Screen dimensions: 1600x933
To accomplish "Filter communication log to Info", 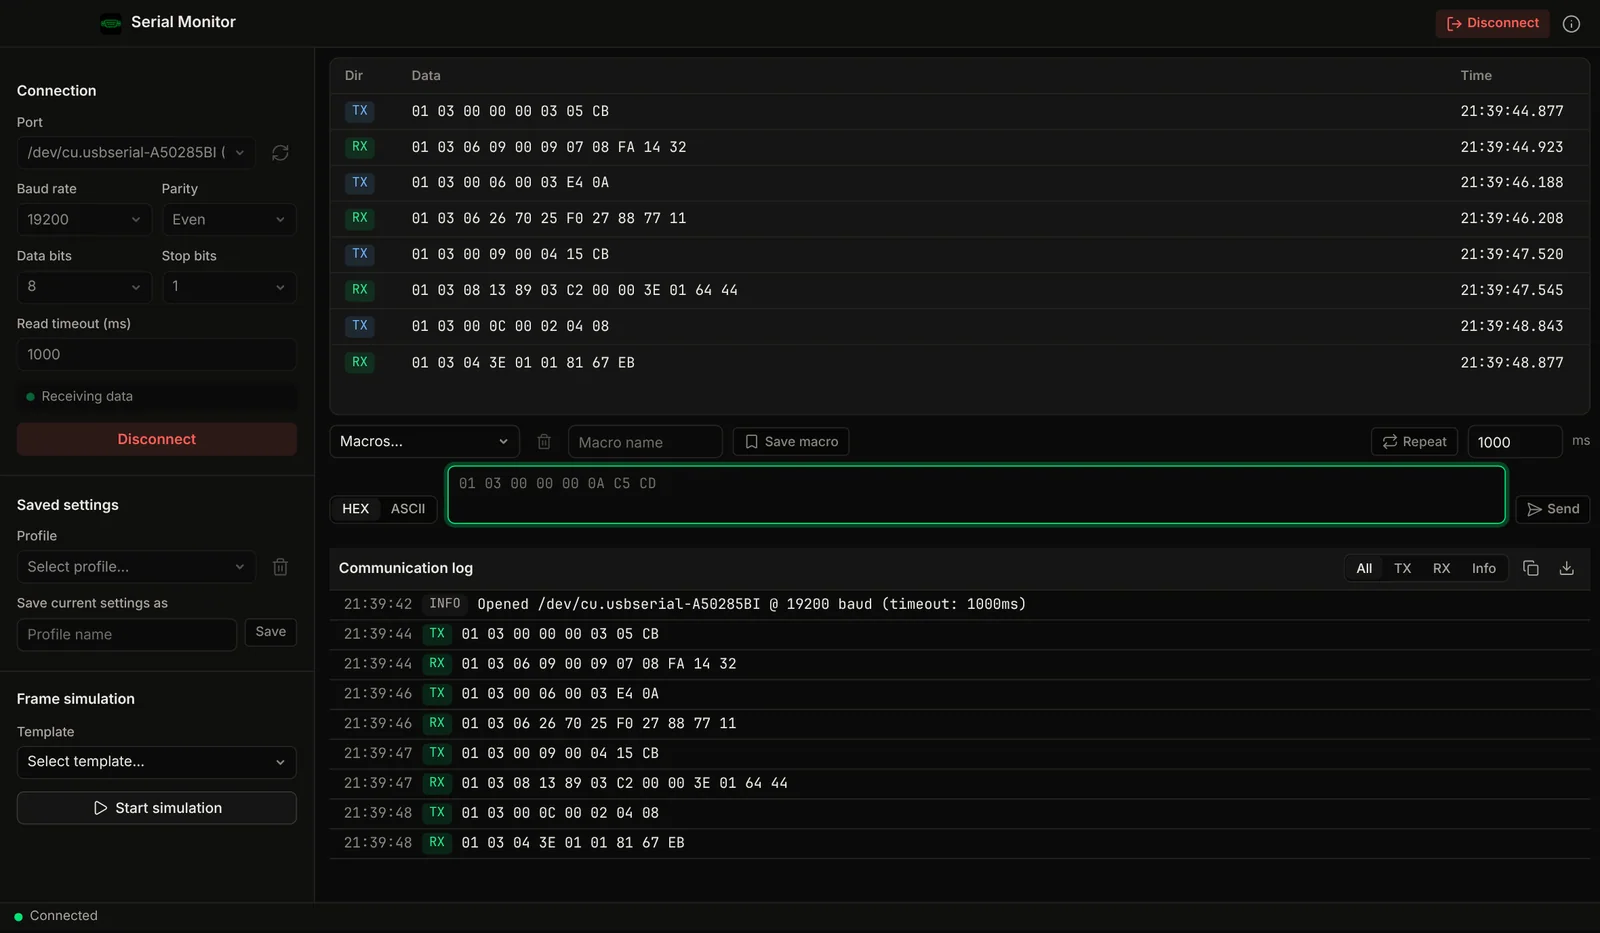I will [1484, 568].
